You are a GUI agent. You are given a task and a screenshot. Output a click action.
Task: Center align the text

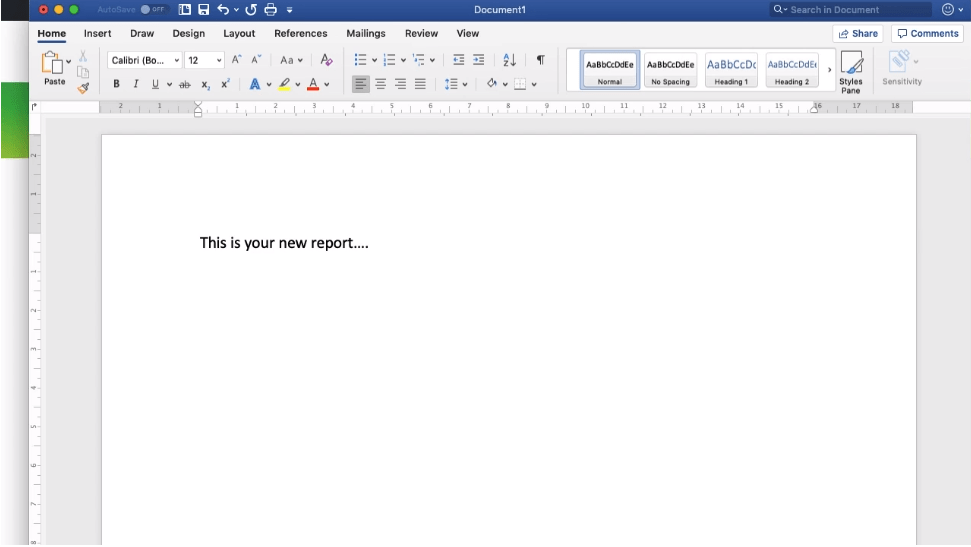[x=380, y=84]
